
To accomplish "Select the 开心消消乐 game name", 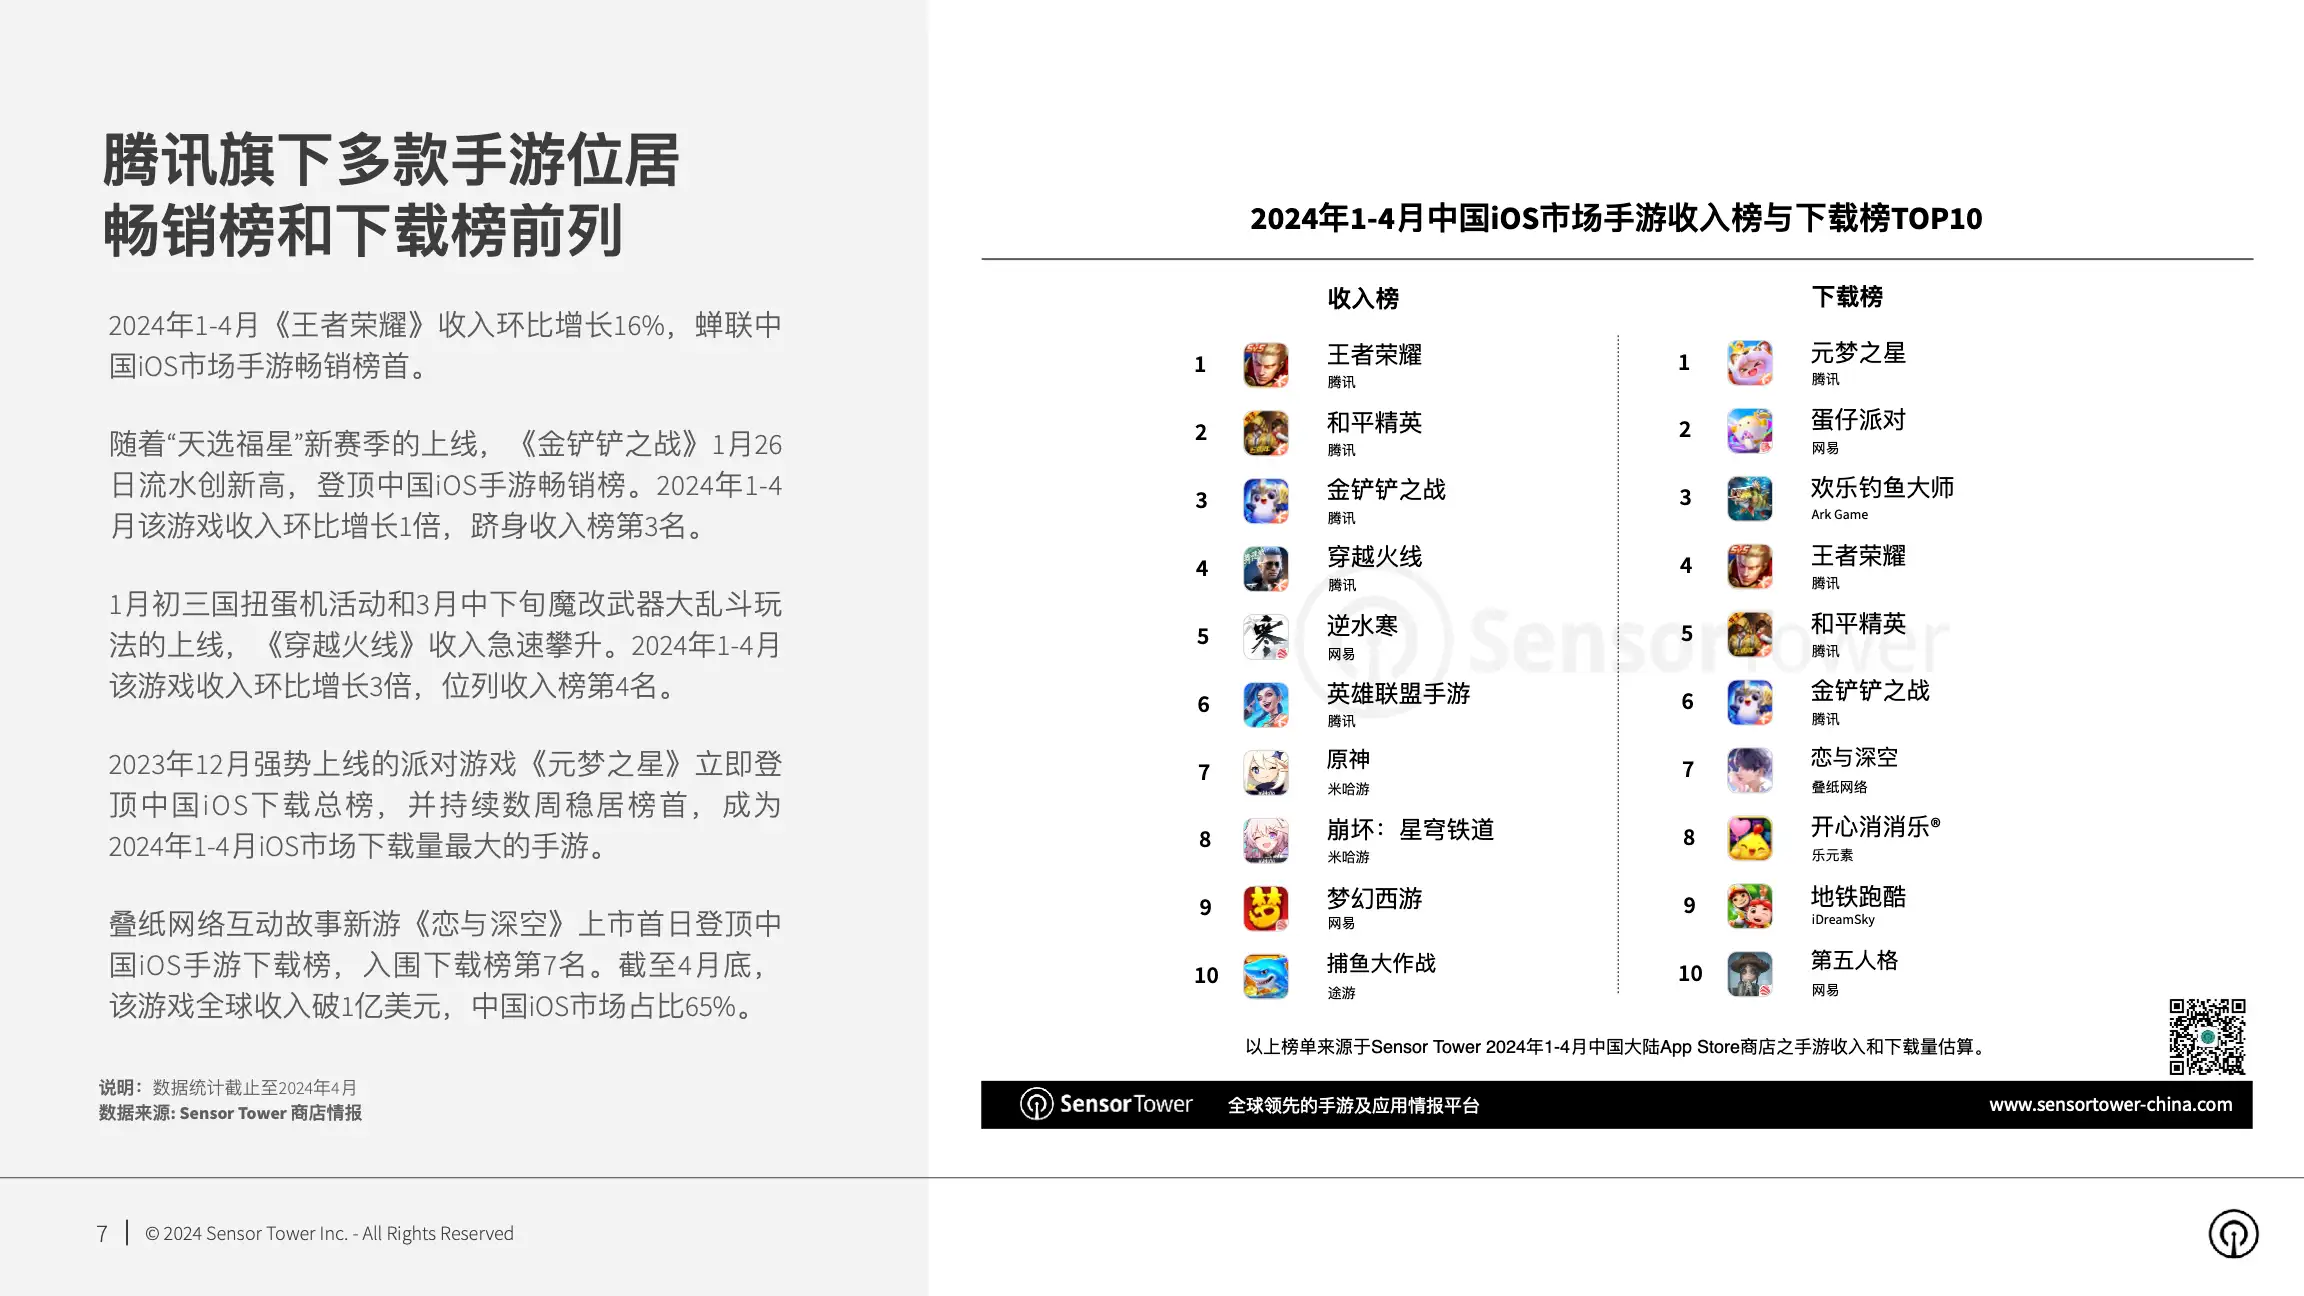I will coord(1875,827).
